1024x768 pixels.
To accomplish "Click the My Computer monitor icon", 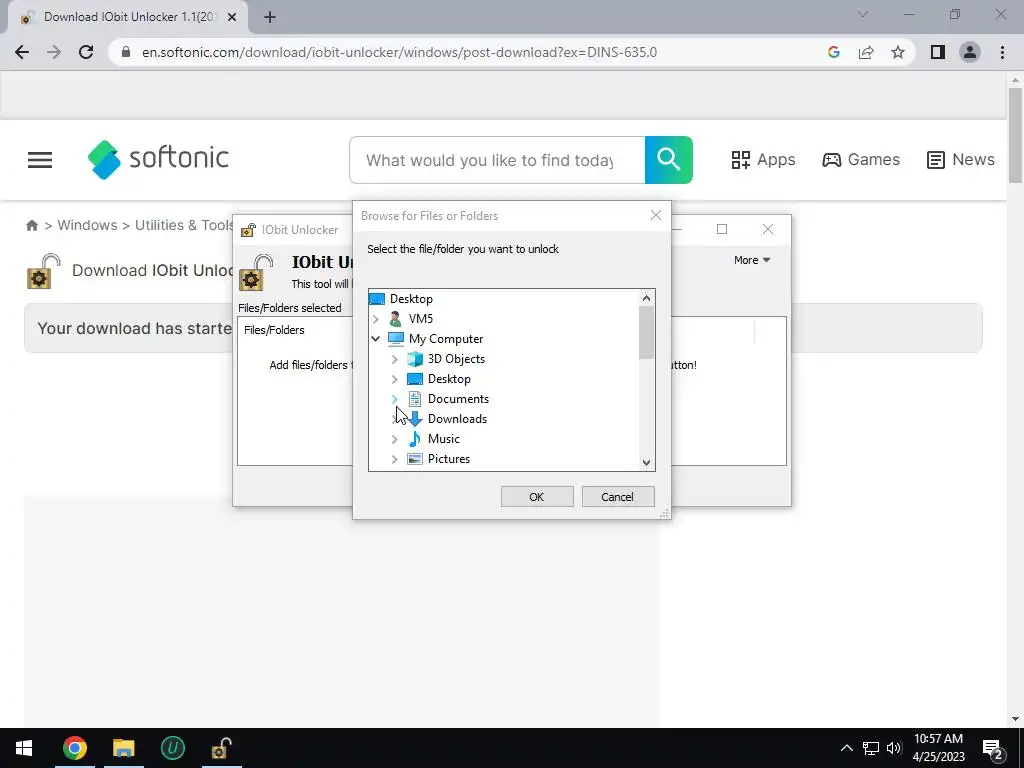I will 396,338.
